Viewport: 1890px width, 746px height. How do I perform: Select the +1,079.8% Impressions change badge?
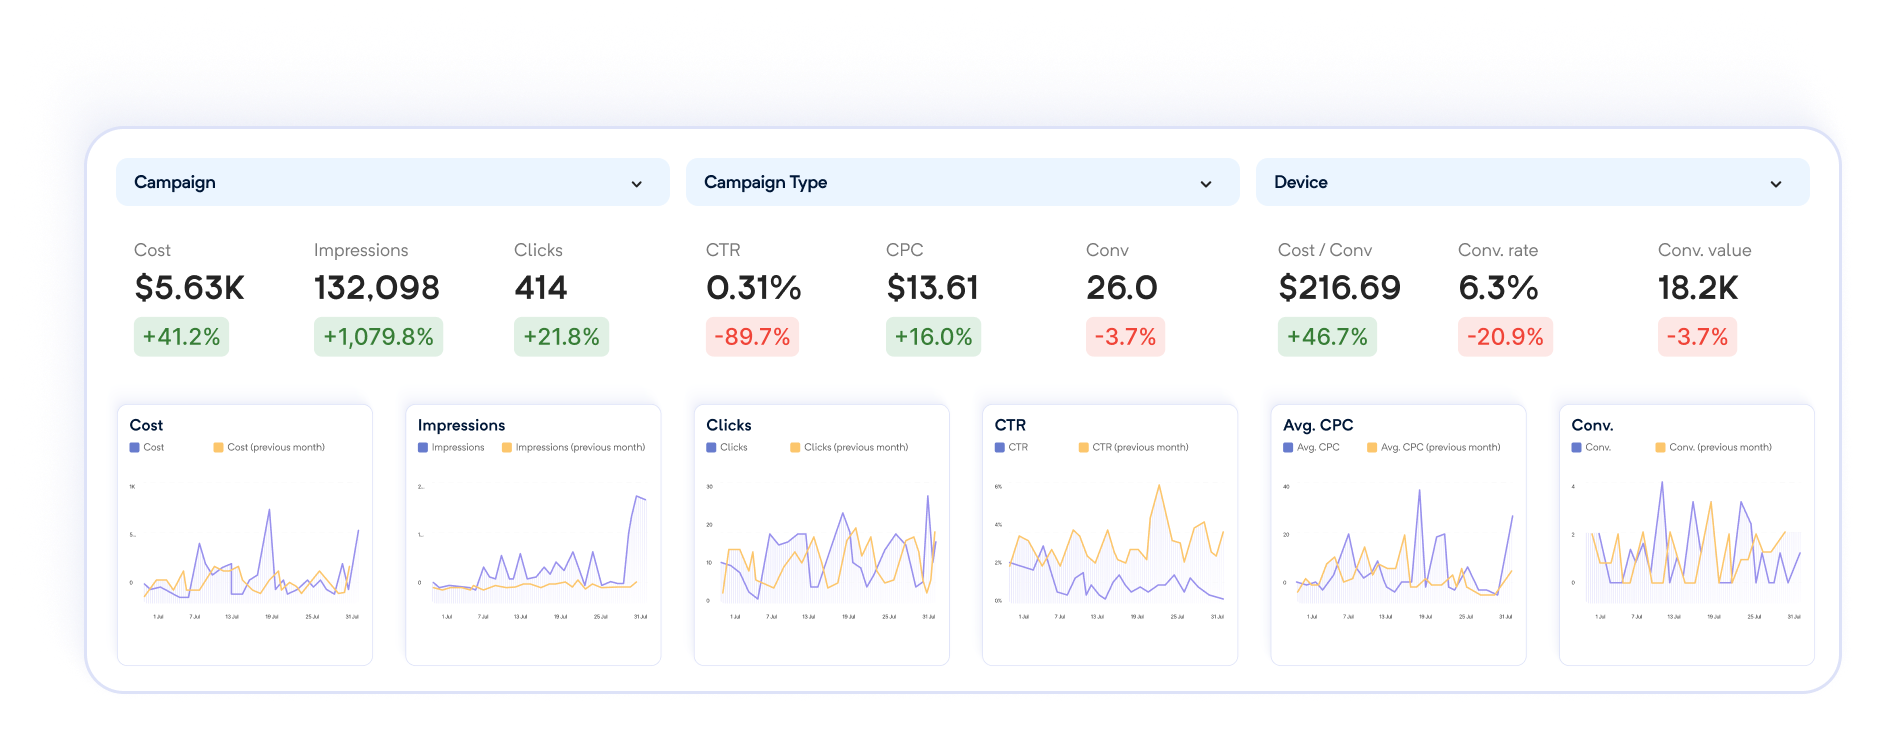(378, 337)
